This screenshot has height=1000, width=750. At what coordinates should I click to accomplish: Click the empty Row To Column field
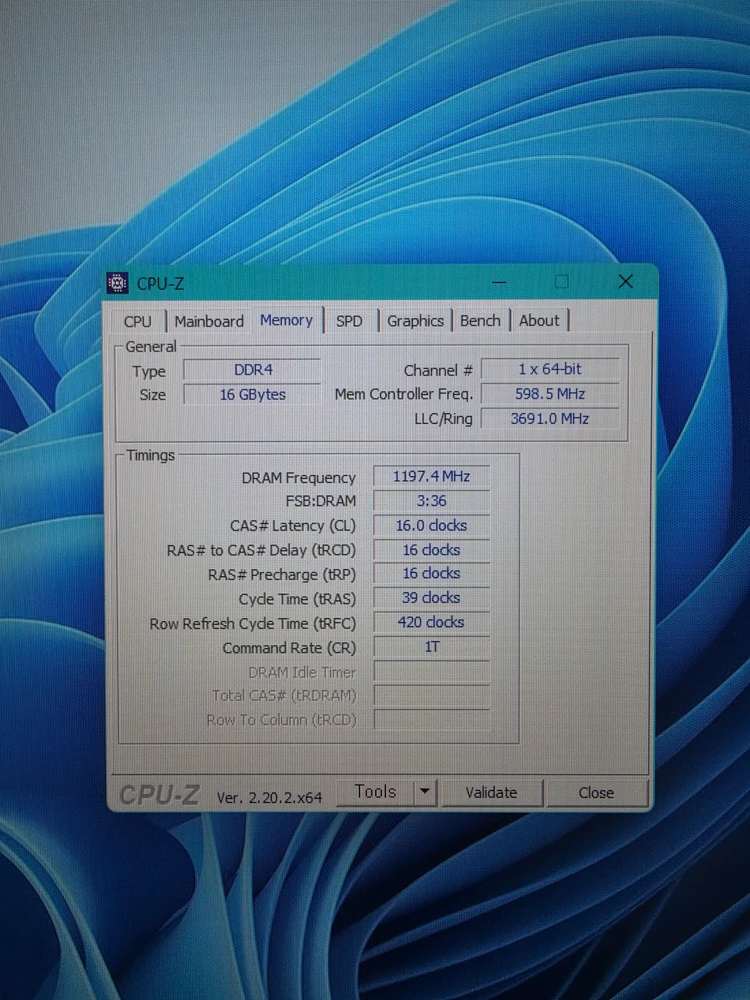tap(431, 719)
